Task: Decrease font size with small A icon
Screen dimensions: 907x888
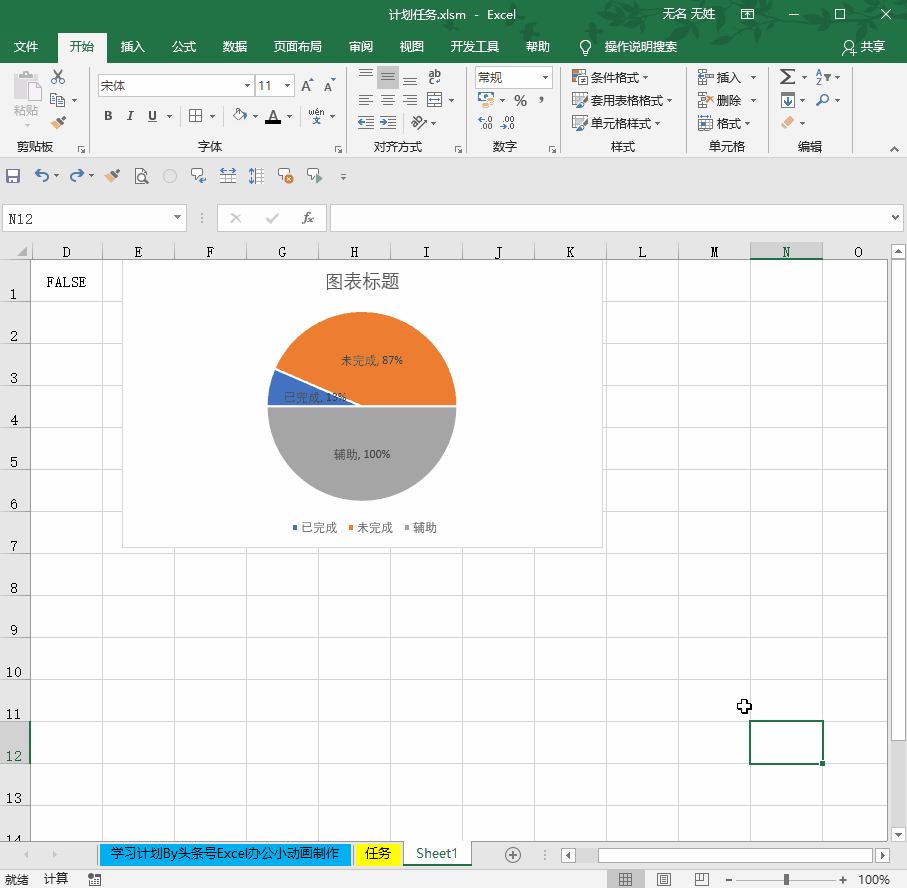Action: [329, 86]
